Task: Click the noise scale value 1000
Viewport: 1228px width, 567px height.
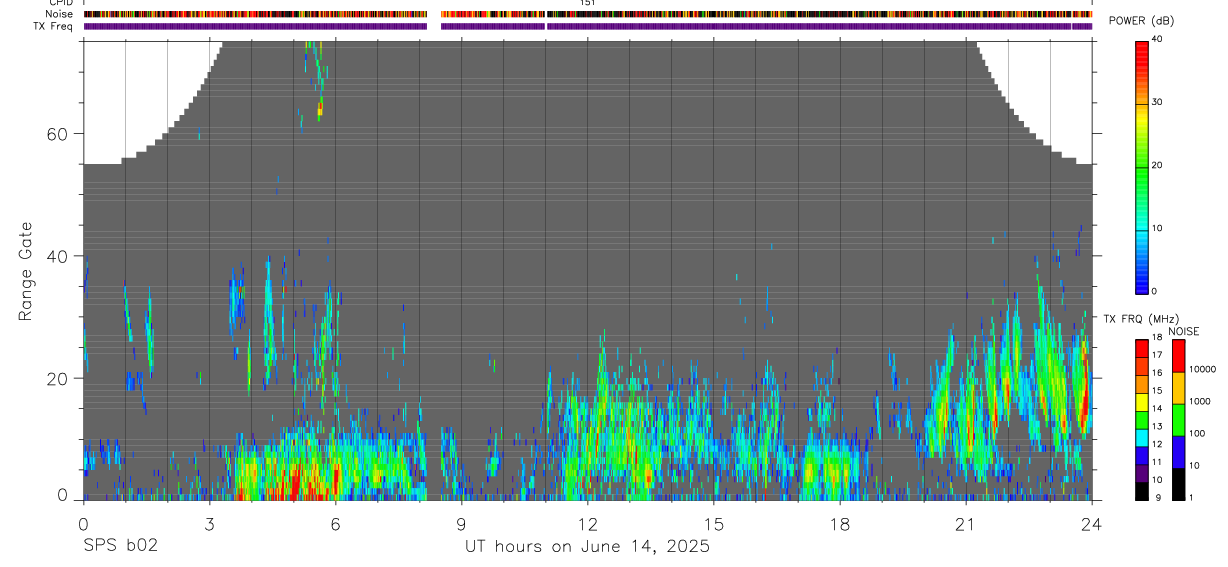Action: pos(1198,401)
